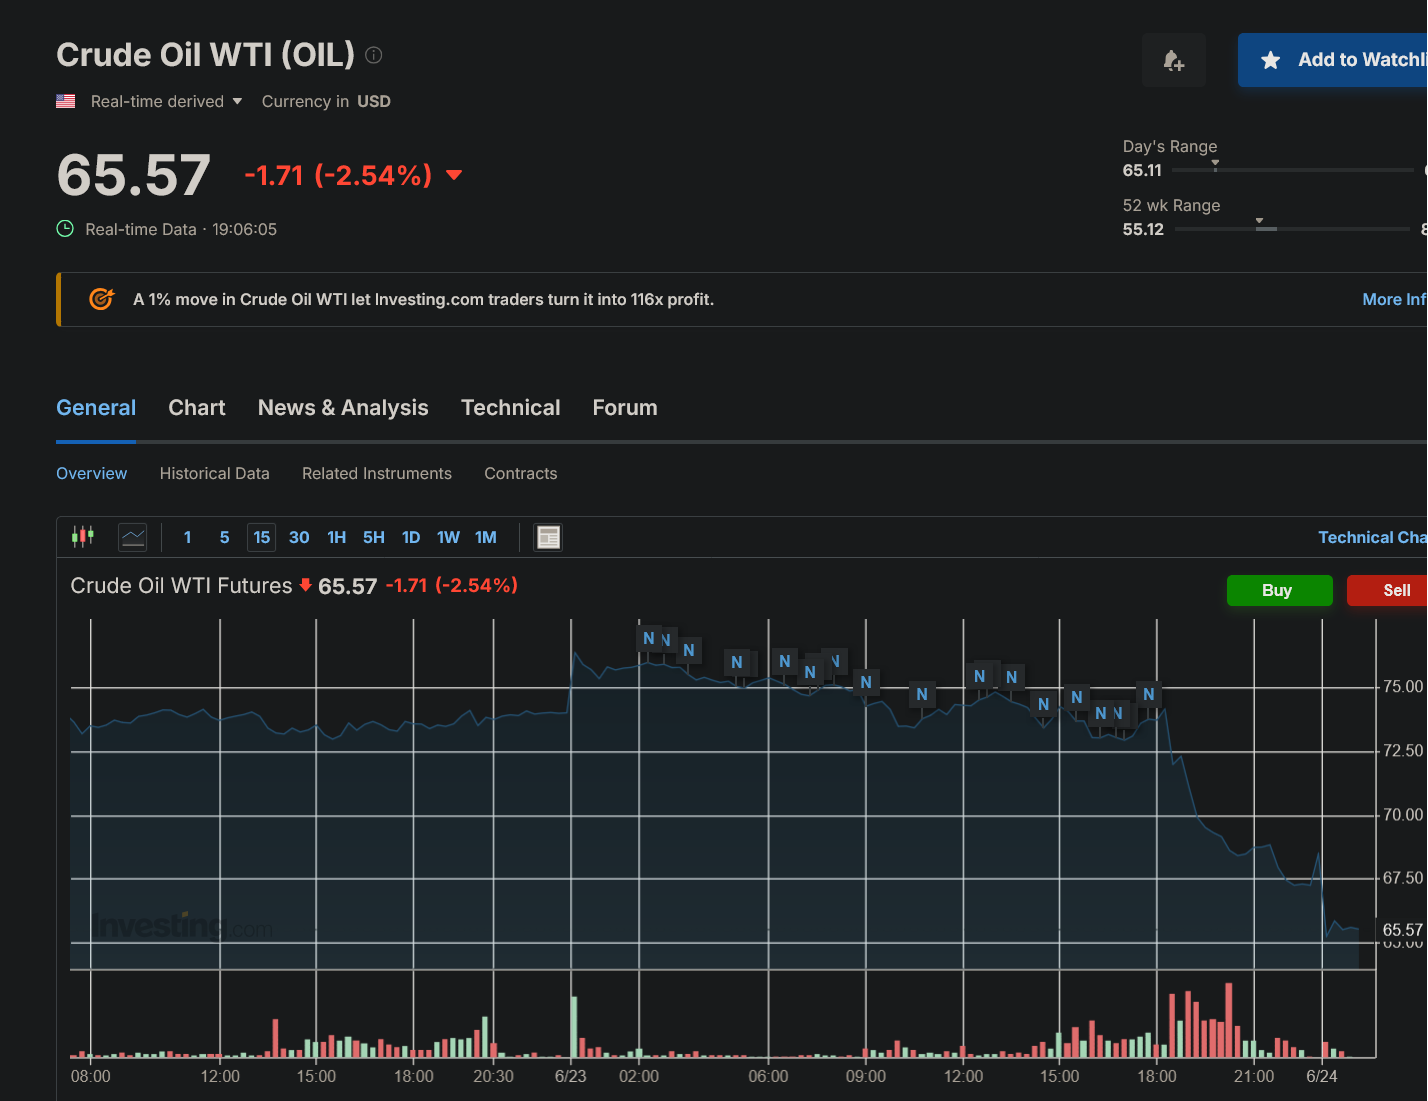The height and width of the screenshot is (1101, 1428).
Task: Open the Technical Chart link
Action: (x=1372, y=537)
